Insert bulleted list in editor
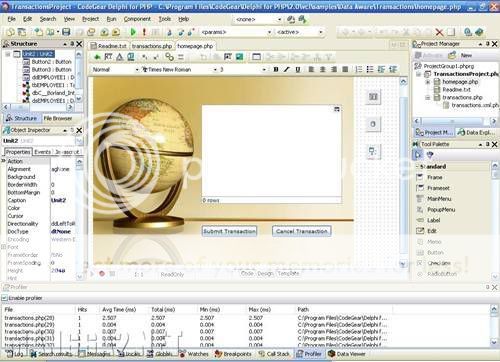 coord(370,69)
